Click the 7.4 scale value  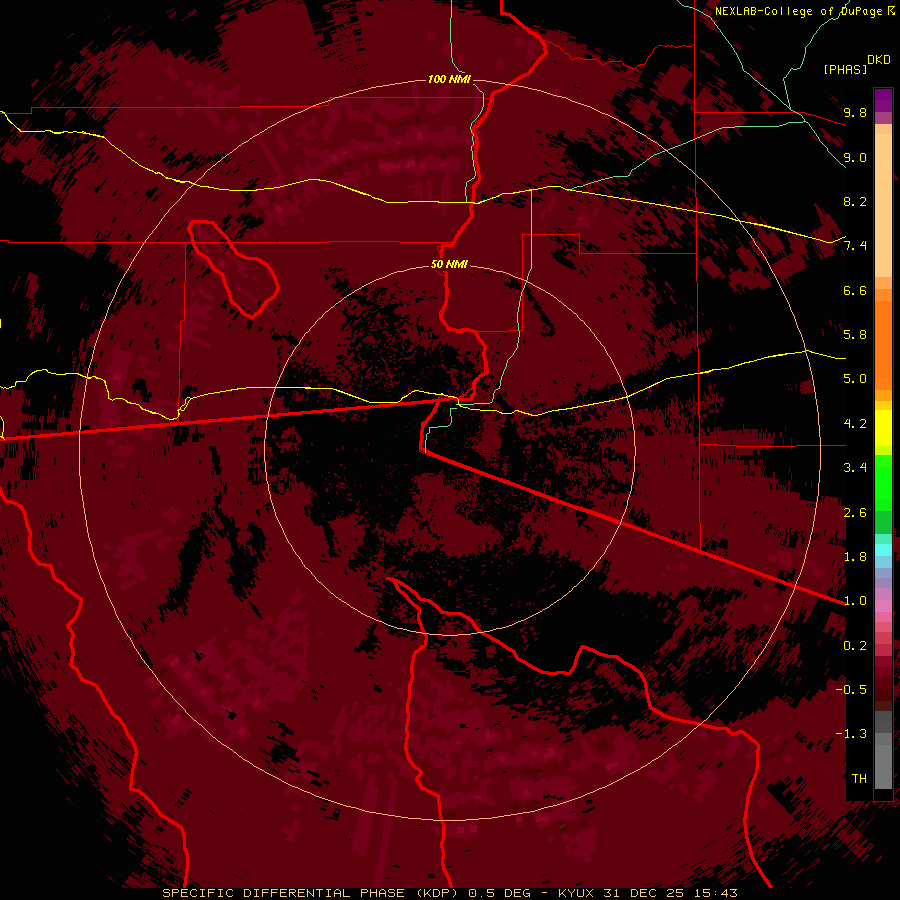click(x=855, y=246)
